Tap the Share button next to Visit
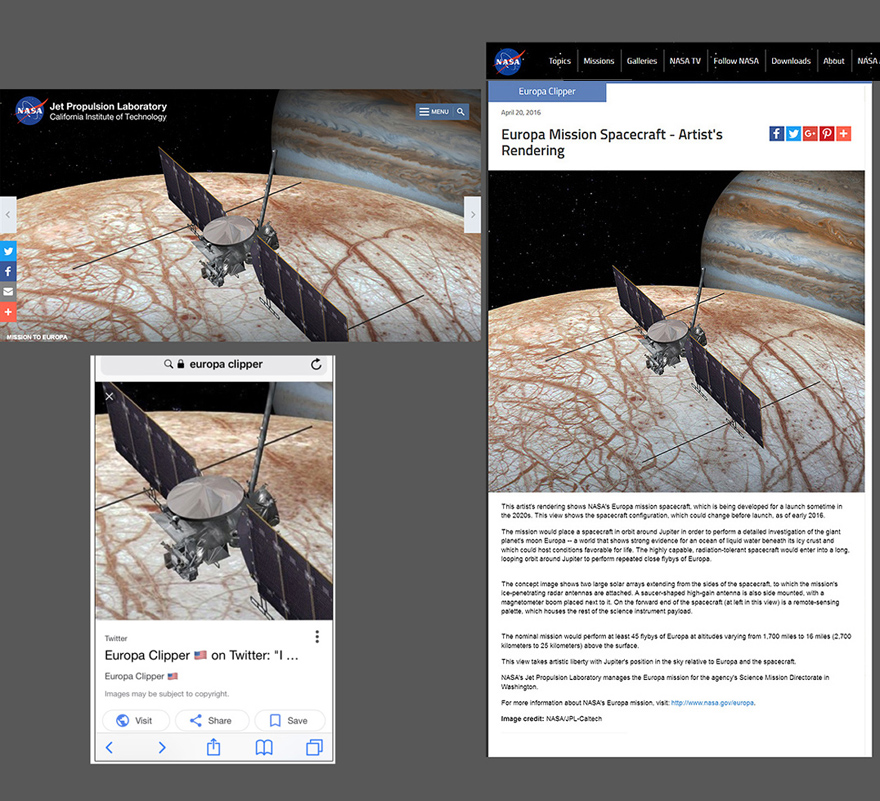The image size is (880, 801). [x=212, y=721]
